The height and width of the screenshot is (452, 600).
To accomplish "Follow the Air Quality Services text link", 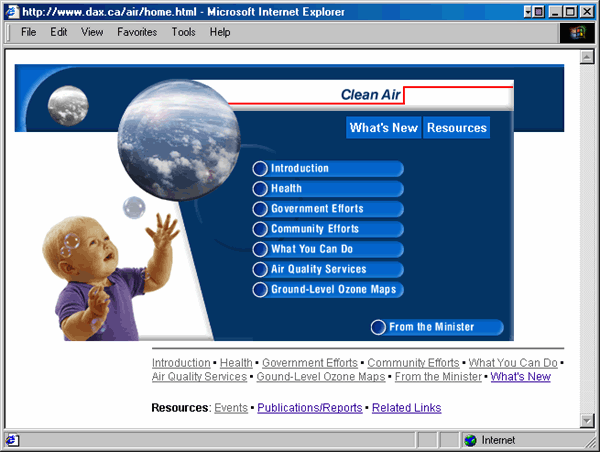I will click(199, 377).
